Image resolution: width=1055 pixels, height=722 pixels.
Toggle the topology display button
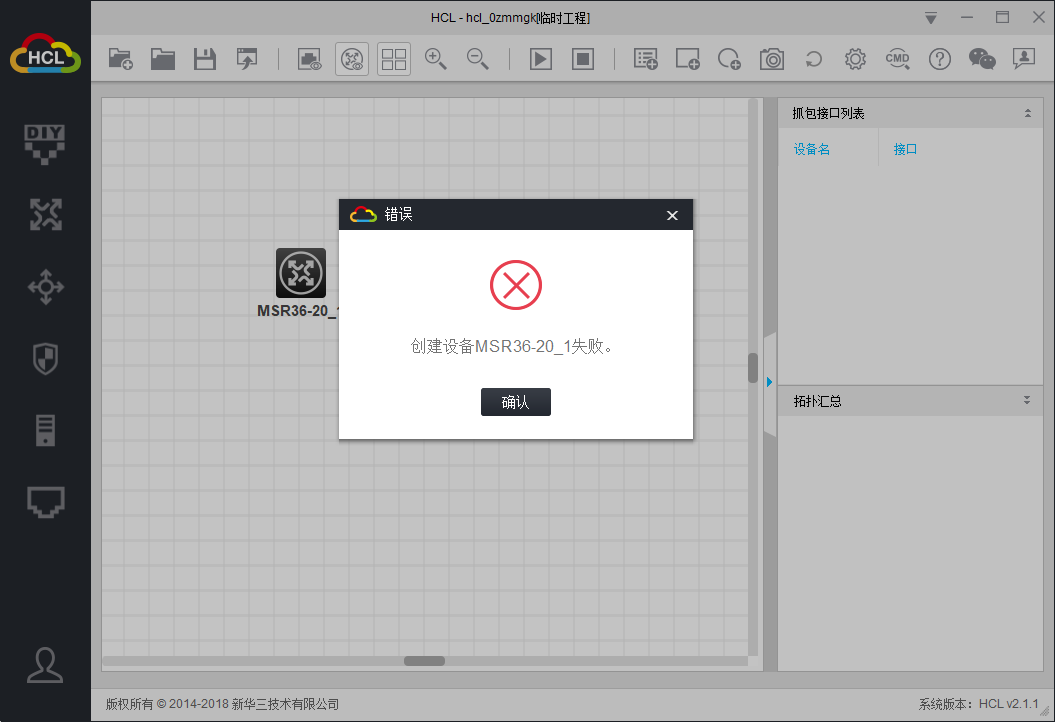(x=352, y=59)
